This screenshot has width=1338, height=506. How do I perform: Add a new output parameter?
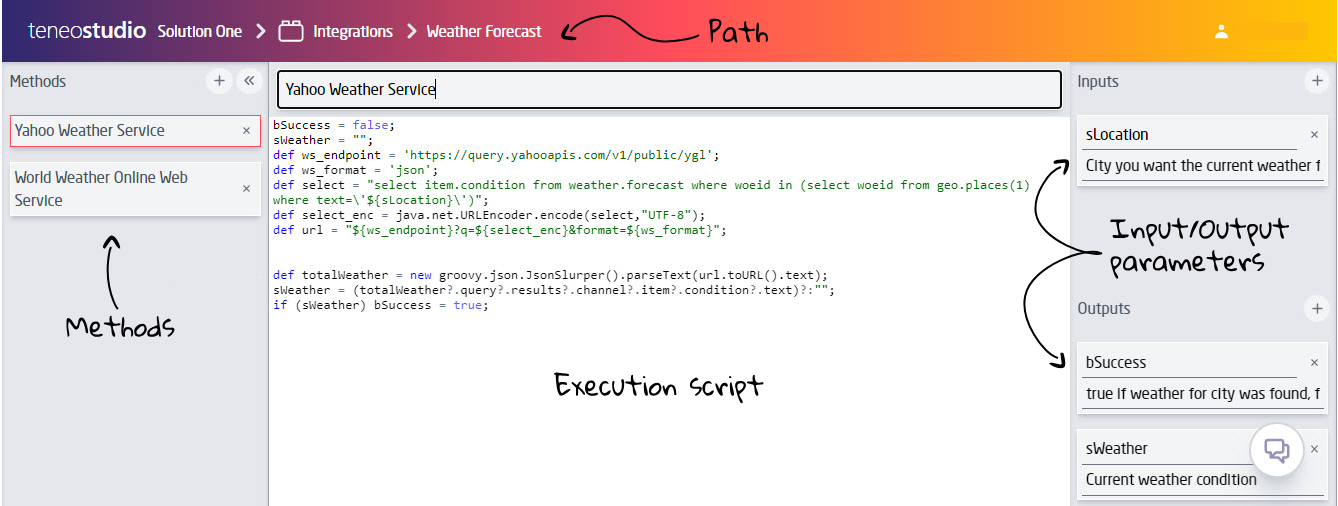pyautogui.click(x=1317, y=309)
